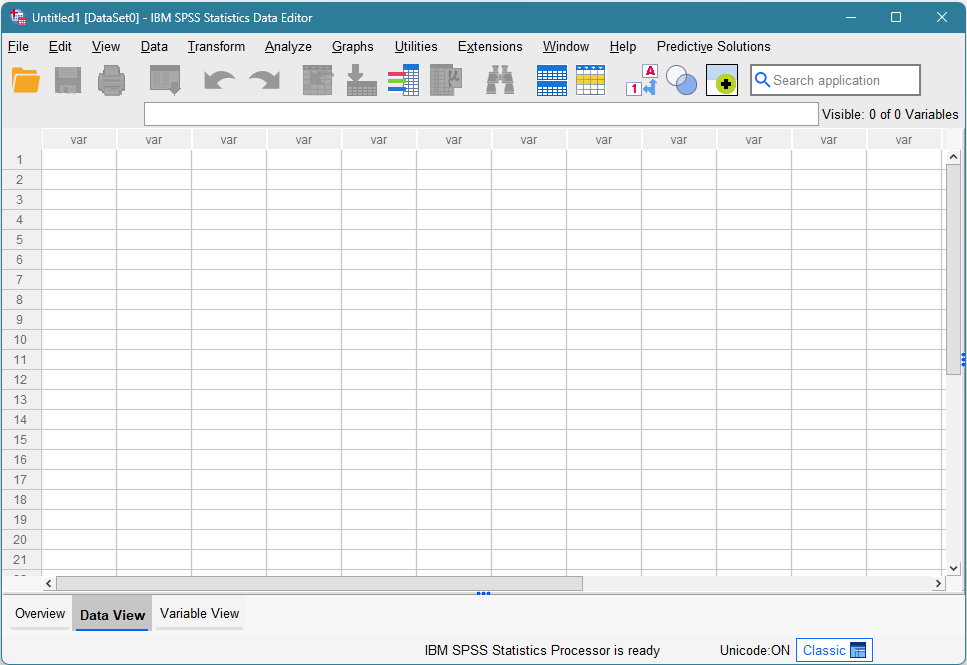The height and width of the screenshot is (665, 967).
Task: Run Descriptive Statistics from the toolbar
Action: click(446, 80)
